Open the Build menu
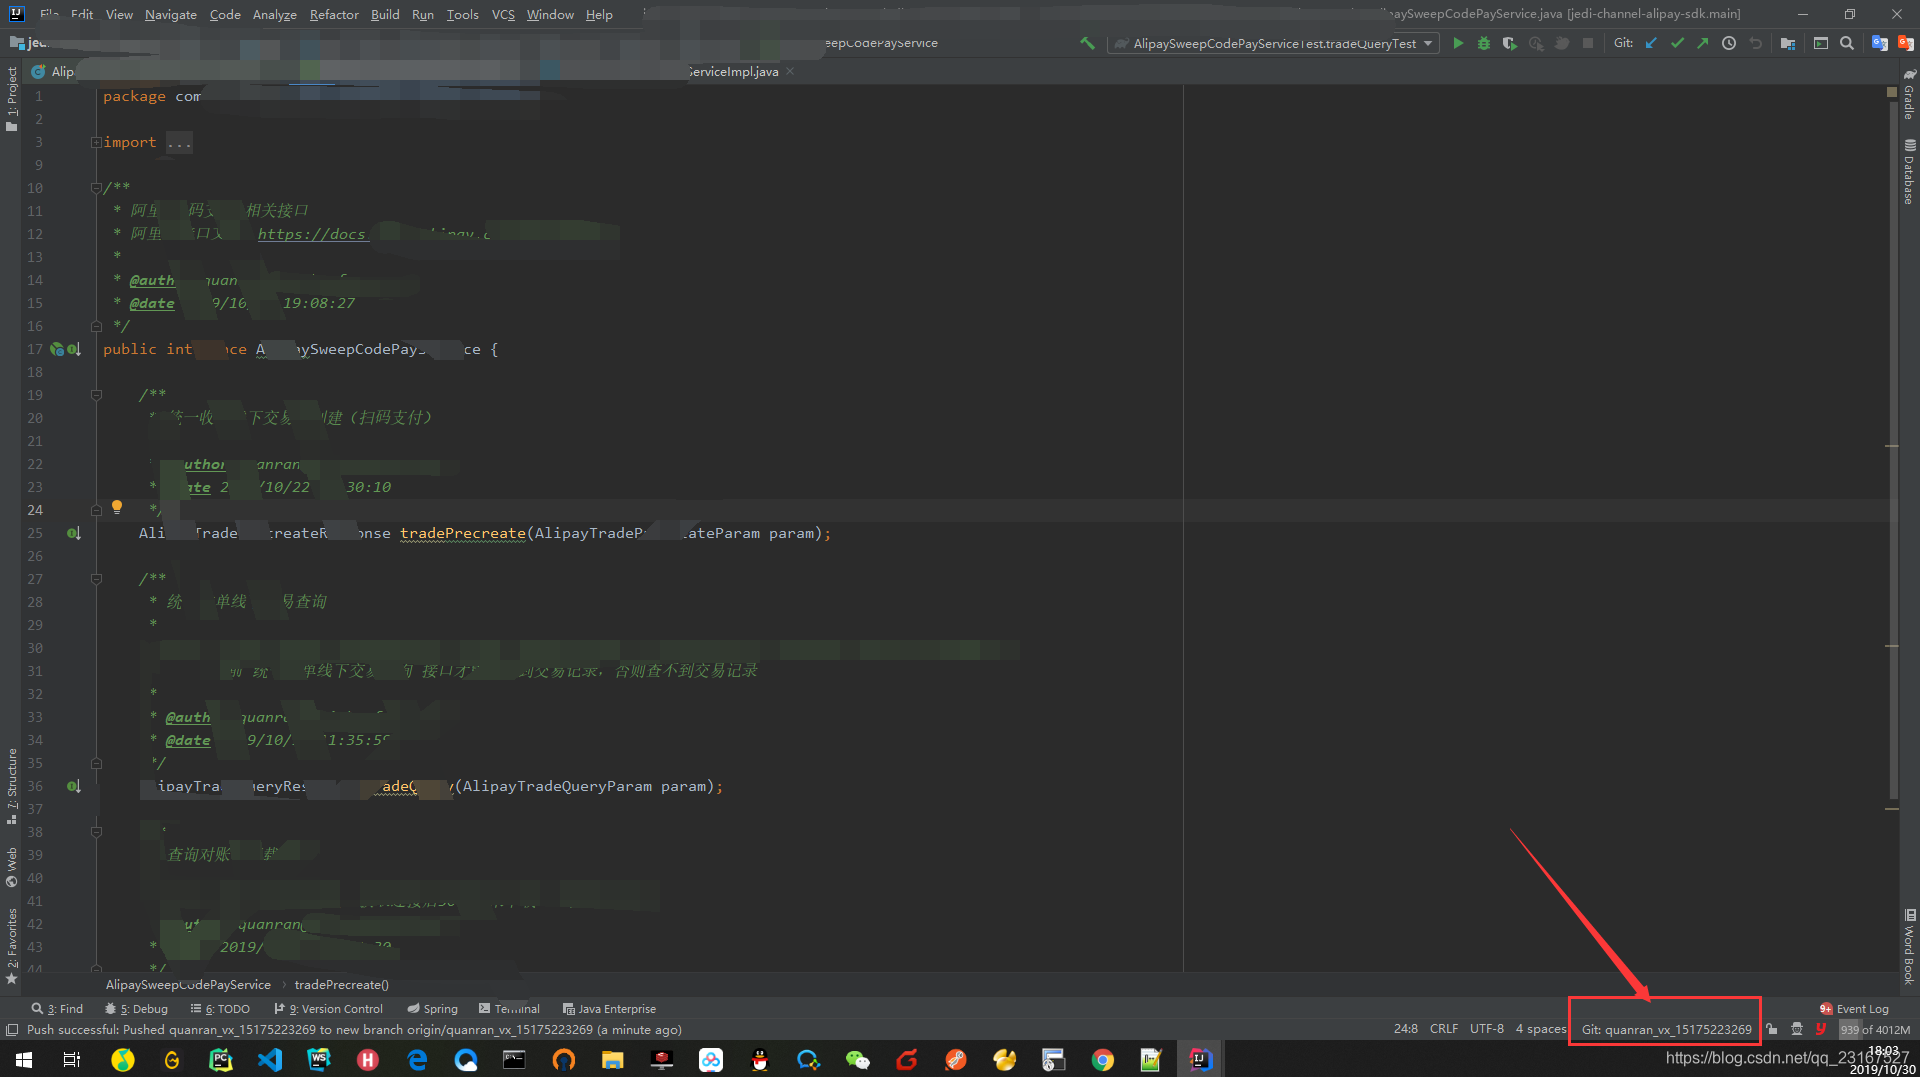 click(385, 14)
